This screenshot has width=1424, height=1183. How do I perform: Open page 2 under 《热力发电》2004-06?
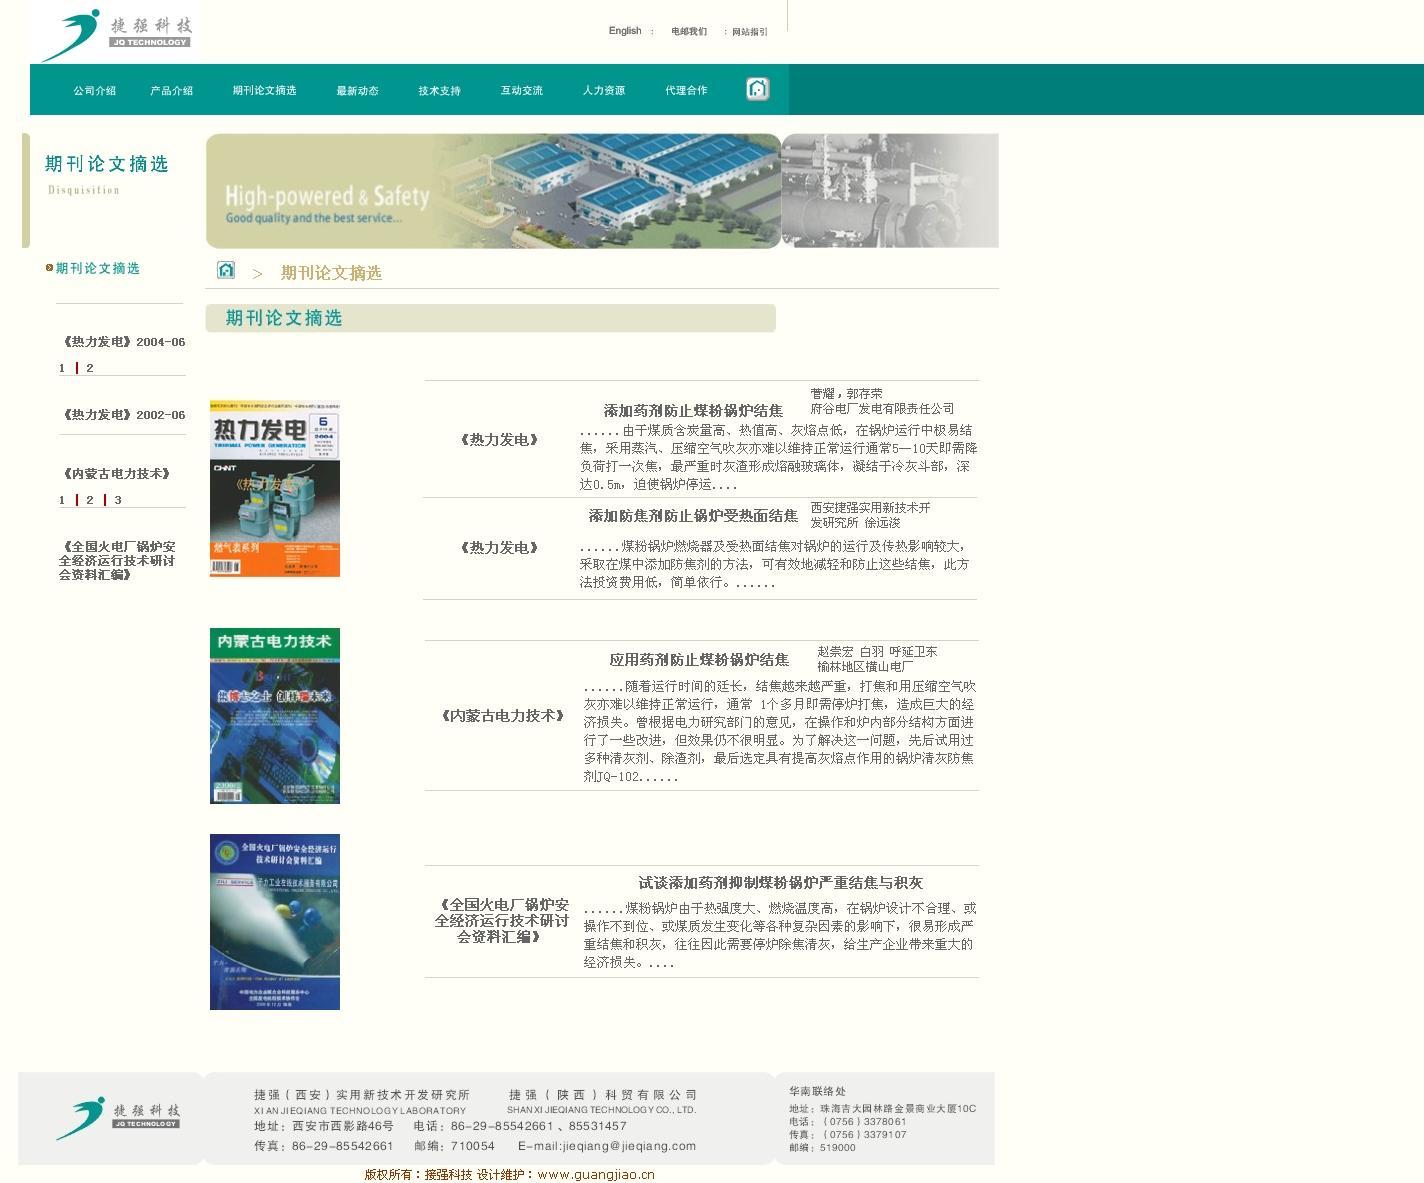(x=90, y=368)
